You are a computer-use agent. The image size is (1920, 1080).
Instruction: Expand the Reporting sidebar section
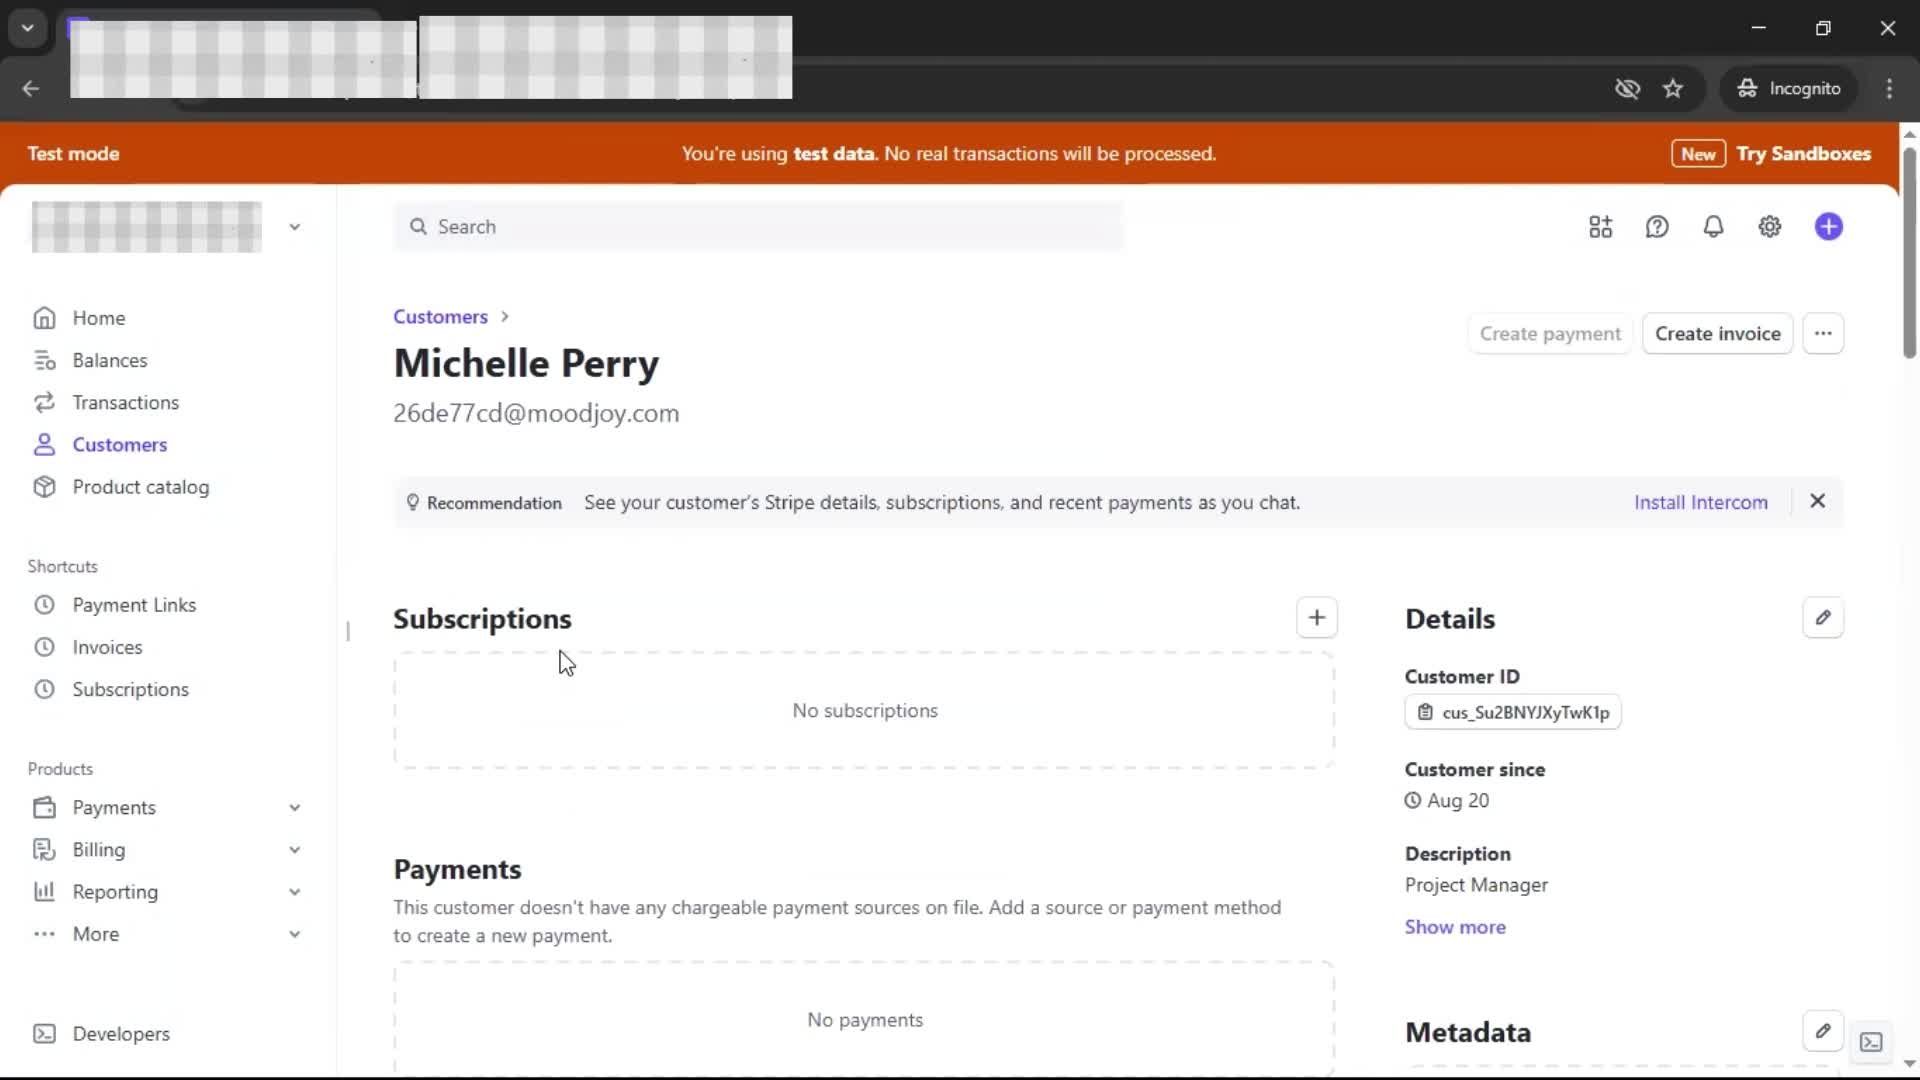[x=294, y=891]
